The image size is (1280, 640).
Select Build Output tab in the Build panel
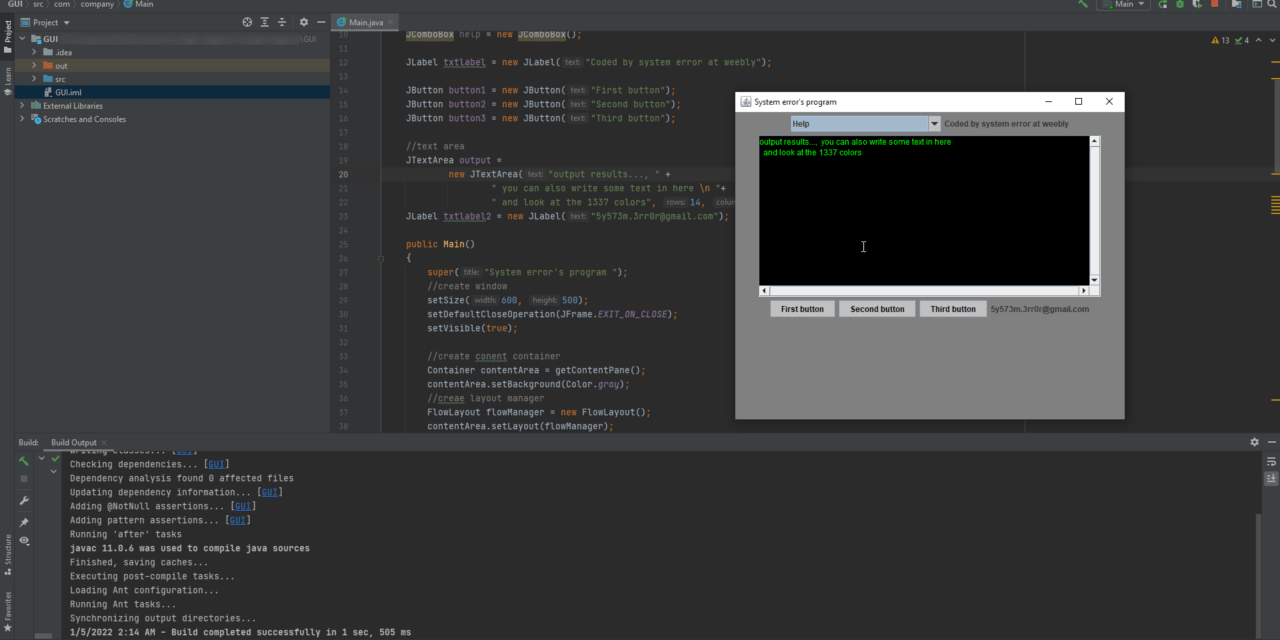(x=73, y=442)
